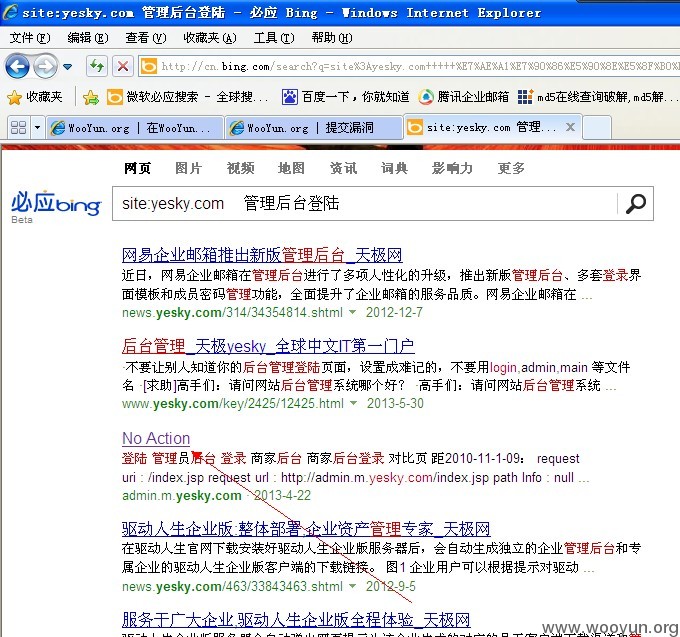The image size is (680, 637).
Task: Click the magnifying glass search button
Action: pyautogui.click(x=636, y=204)
